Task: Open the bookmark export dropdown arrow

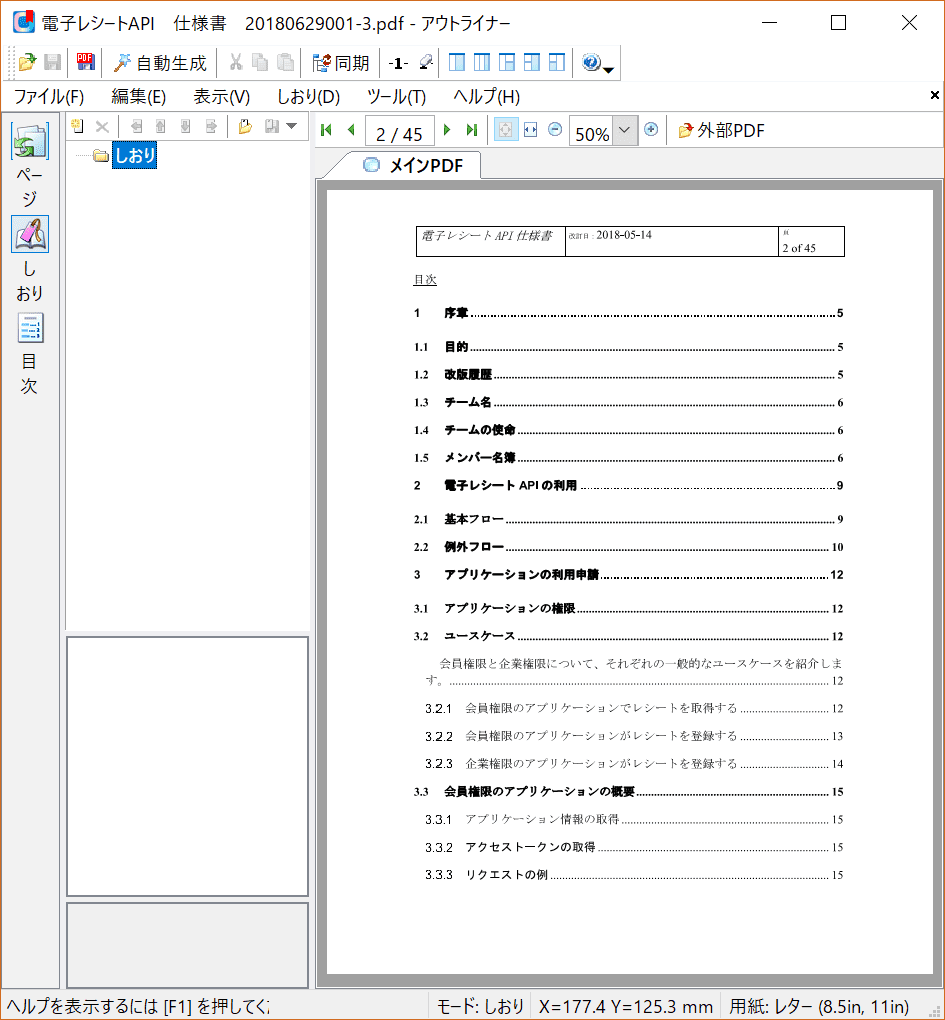Action: pos(292,127)
